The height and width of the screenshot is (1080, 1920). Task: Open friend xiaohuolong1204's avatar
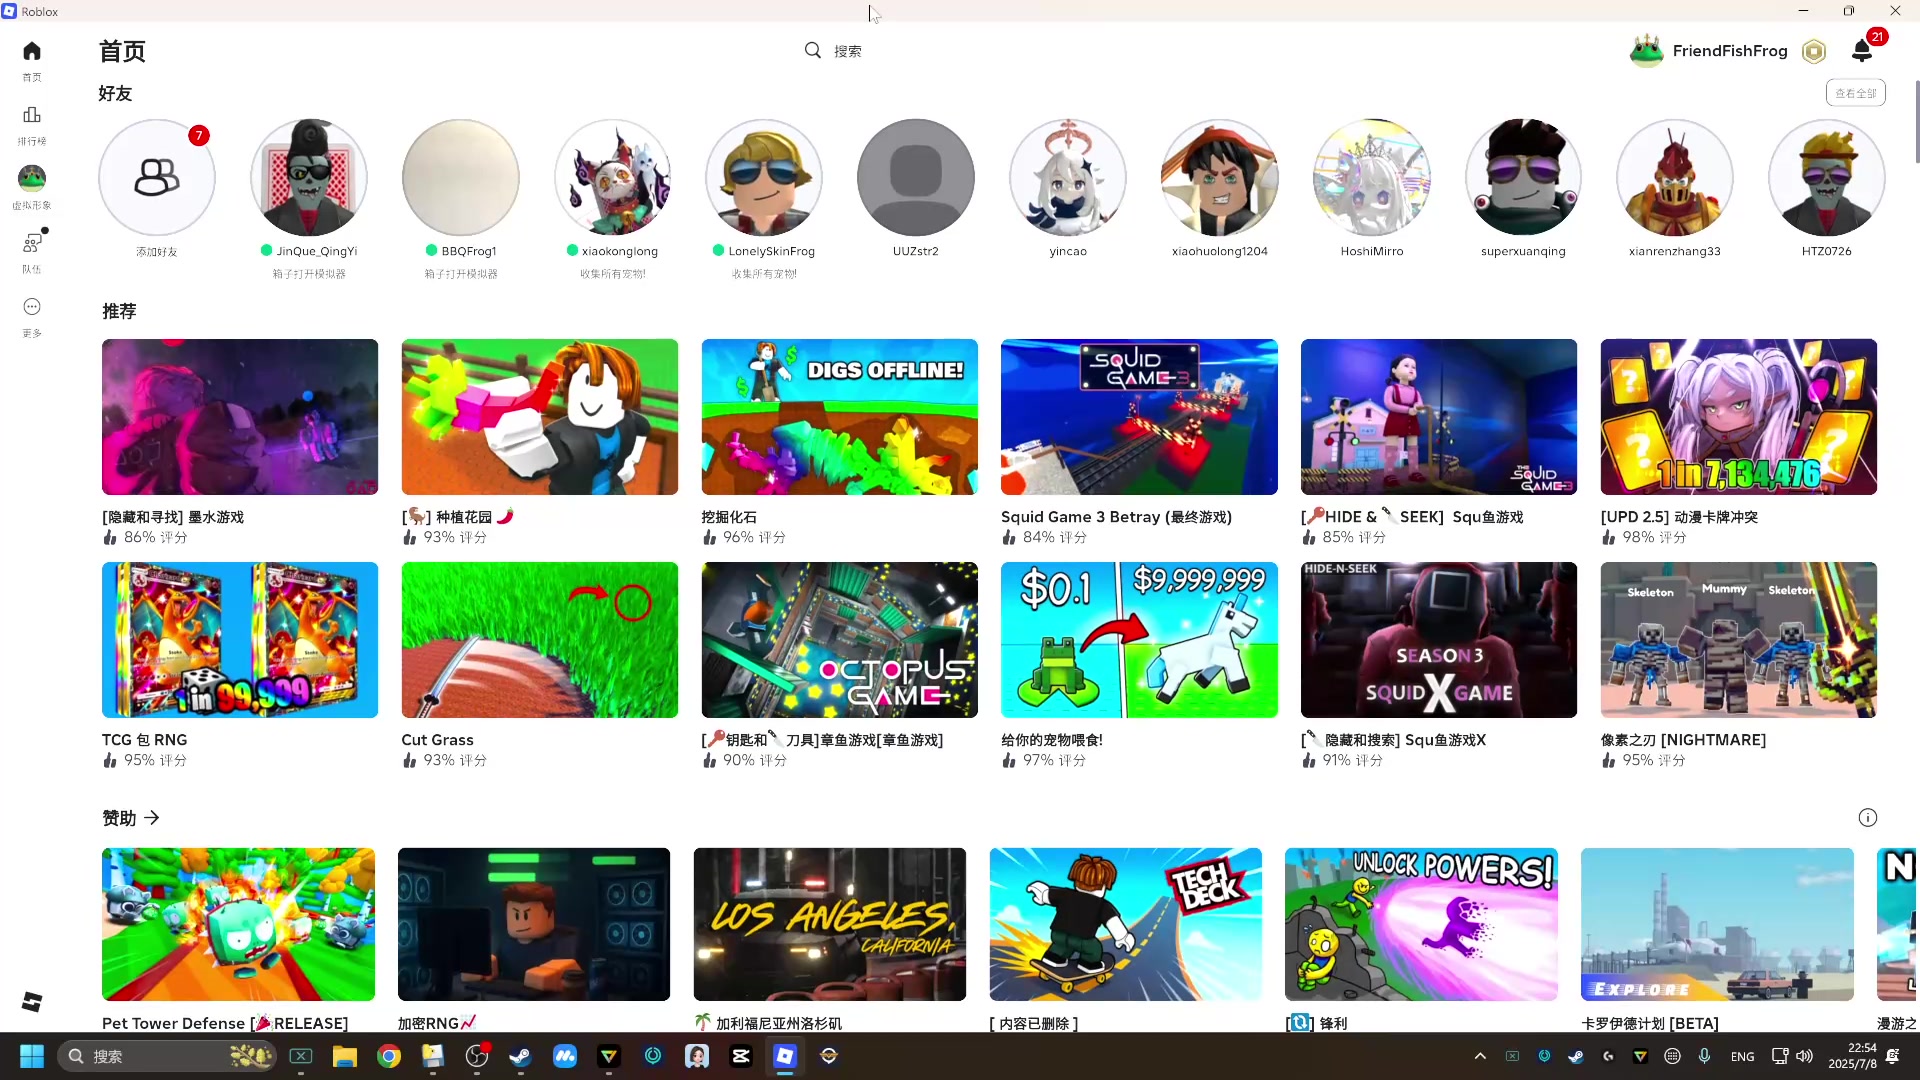[x=1220, y=178]
